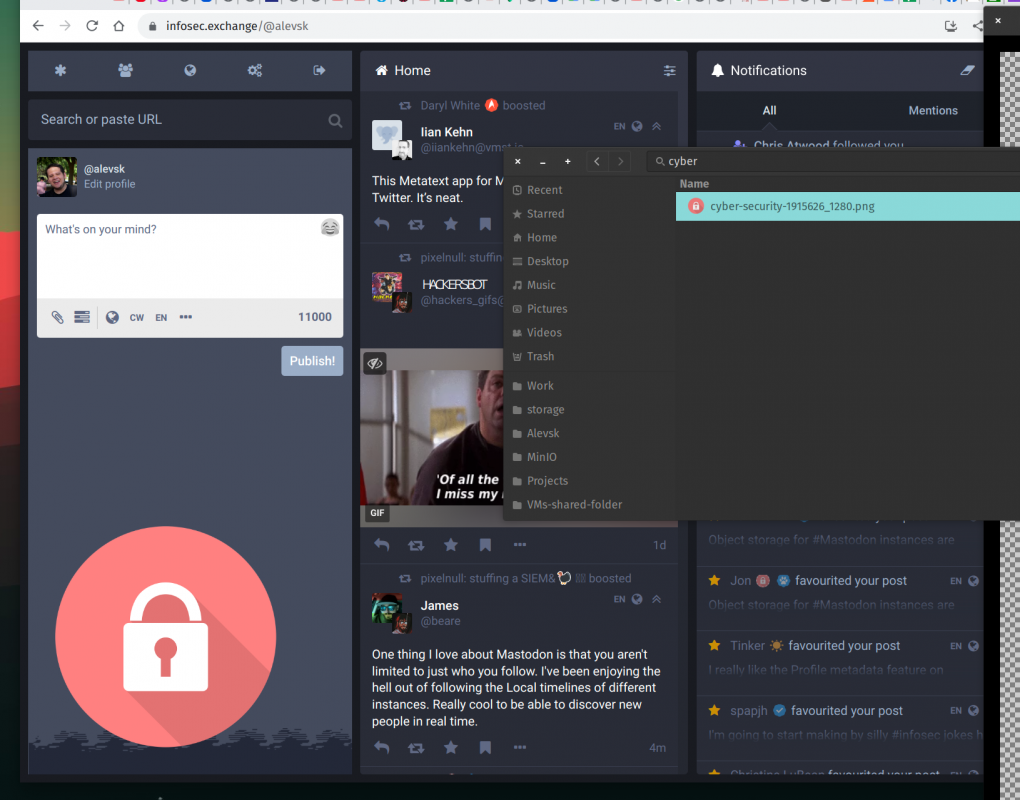Open Getting Started via asterisk icon
Image resolution: width=1020 pixels, height=800 pixels.
[60, 70]
